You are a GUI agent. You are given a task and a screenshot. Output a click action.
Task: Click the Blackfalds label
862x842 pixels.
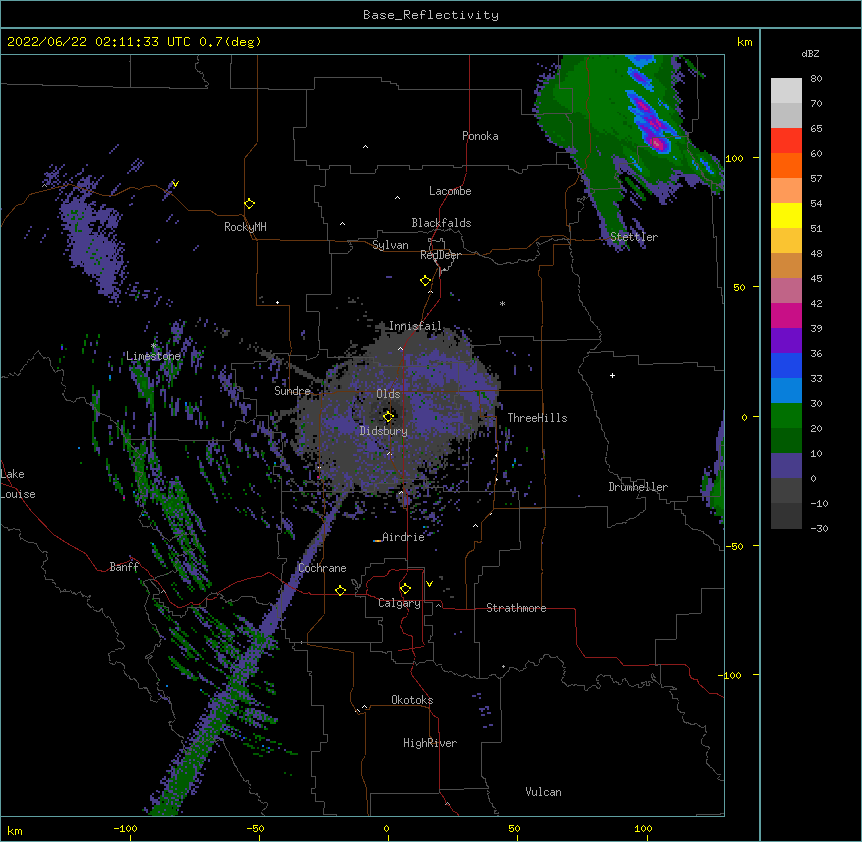click(441, 223)
